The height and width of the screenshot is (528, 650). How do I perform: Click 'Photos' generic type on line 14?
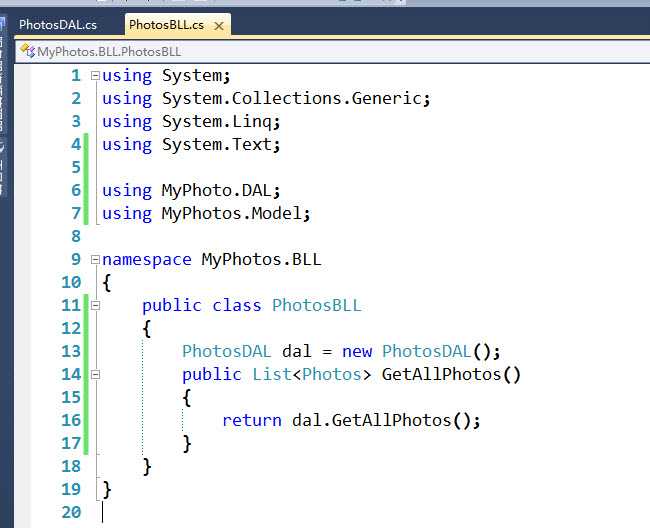tap(332, 375)
